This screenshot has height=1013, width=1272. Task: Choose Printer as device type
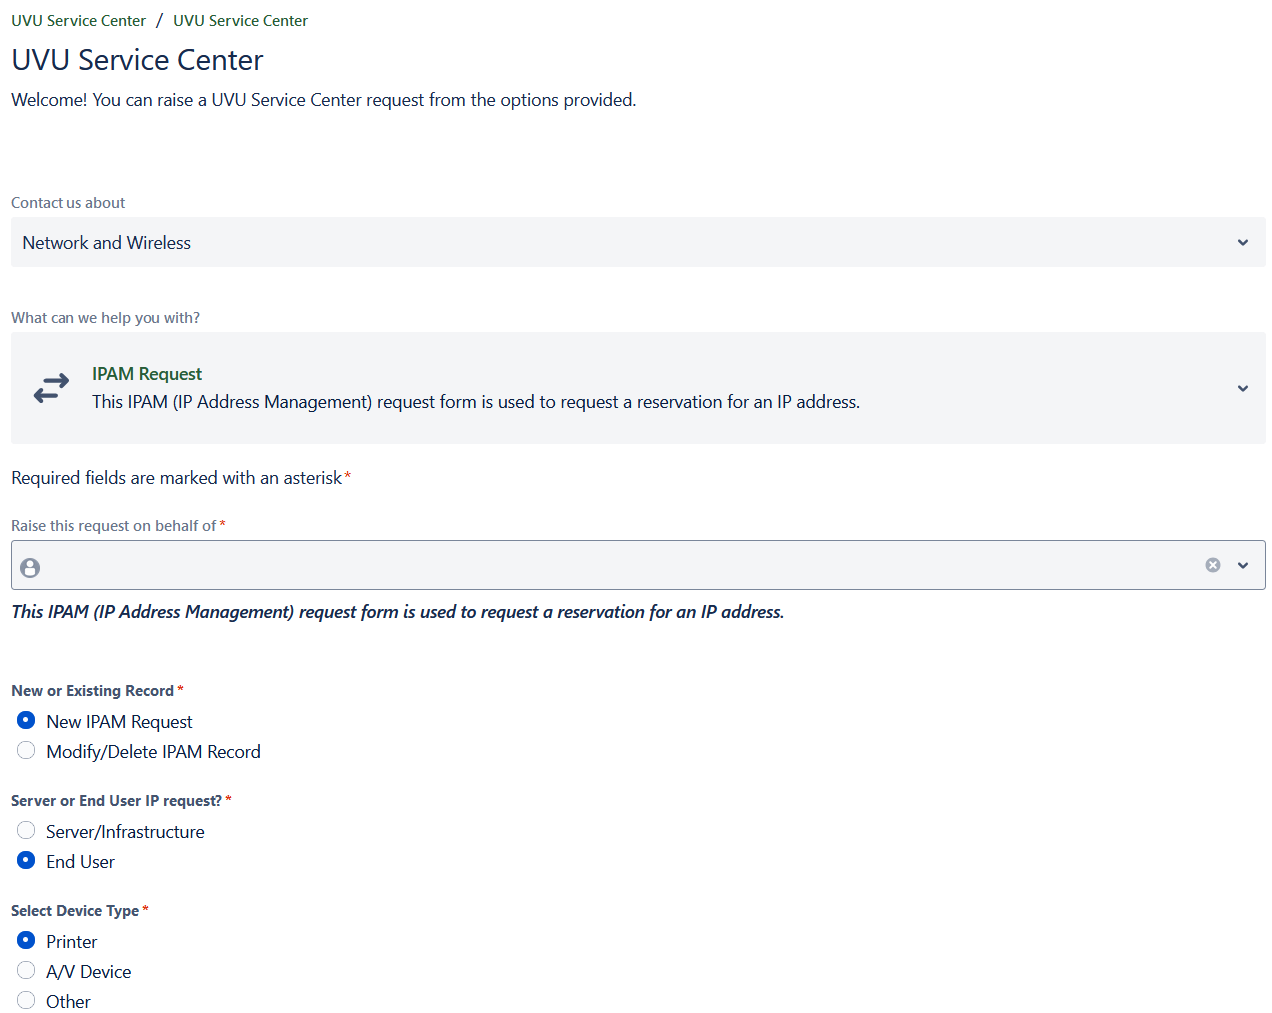[x=26, y=941]
